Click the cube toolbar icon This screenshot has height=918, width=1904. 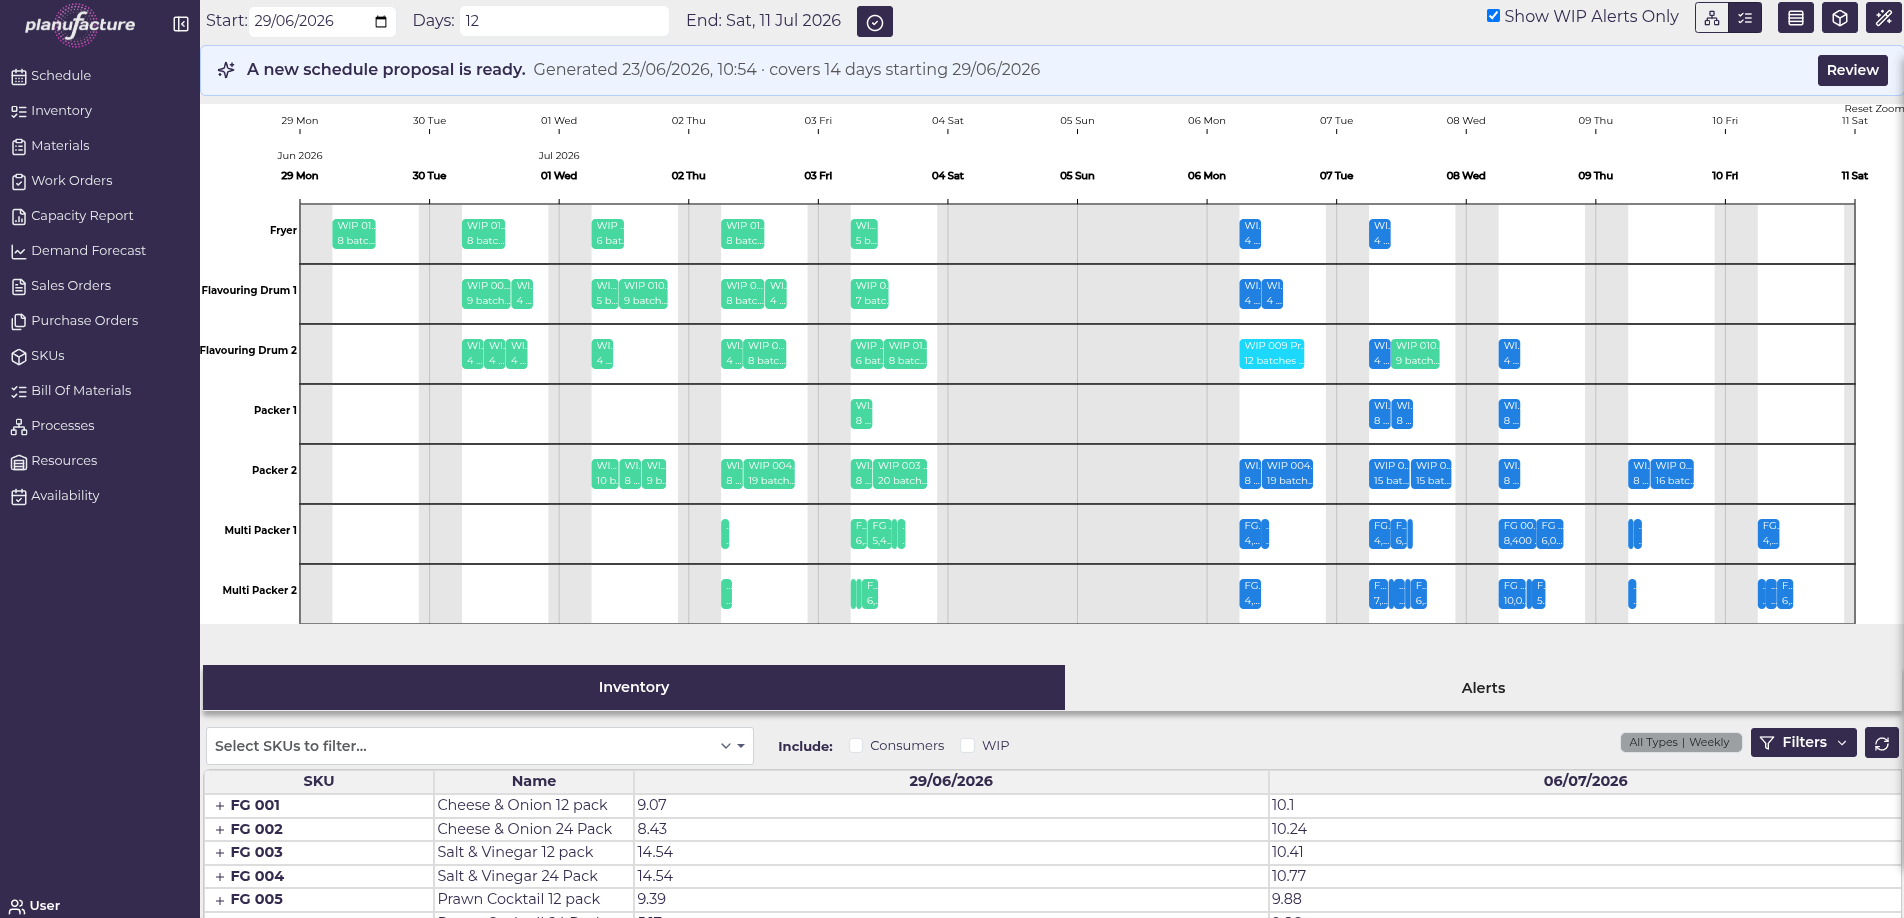[1840, 17]
